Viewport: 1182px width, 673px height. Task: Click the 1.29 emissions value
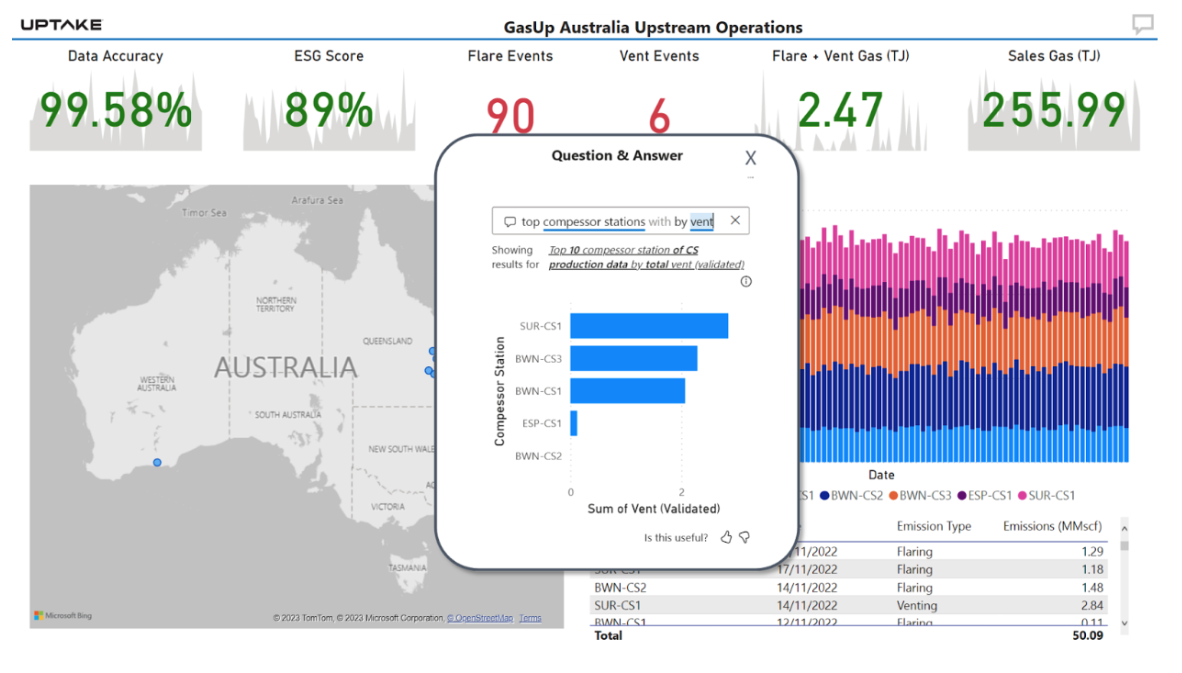(x=1092, y=552)
